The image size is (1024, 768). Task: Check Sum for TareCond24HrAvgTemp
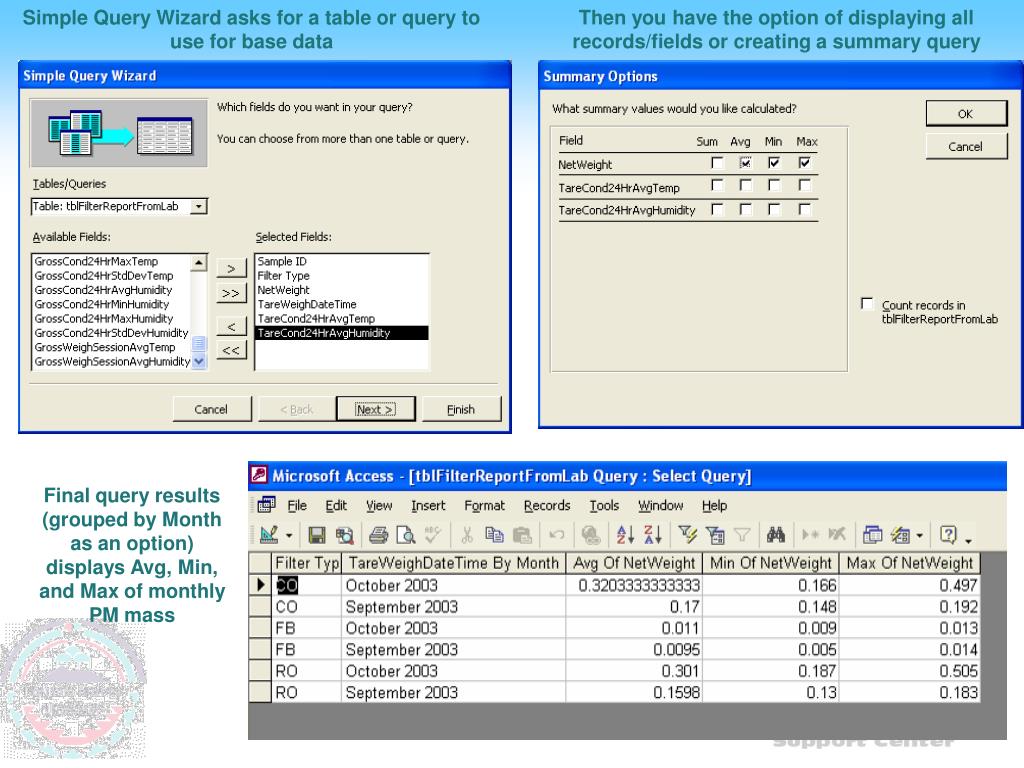point(717,185)
